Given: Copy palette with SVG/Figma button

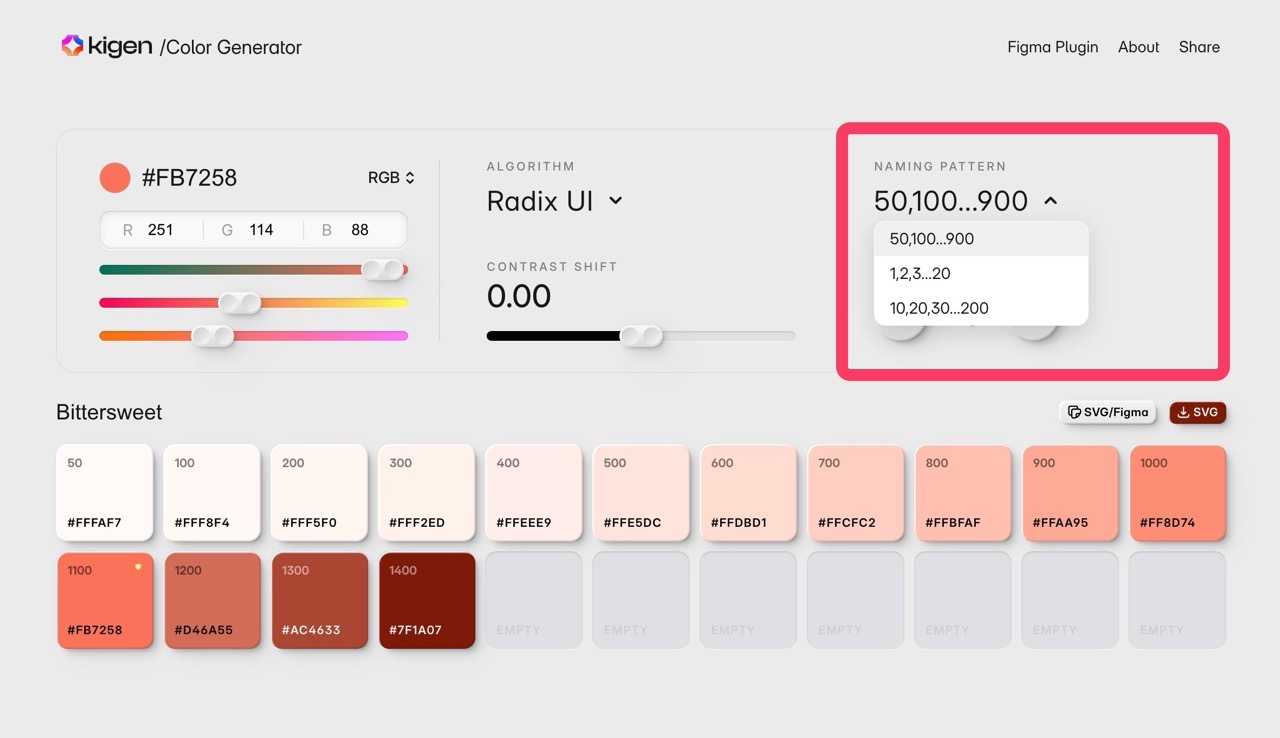Looking at the screenshot, I should pos(1107,412).
